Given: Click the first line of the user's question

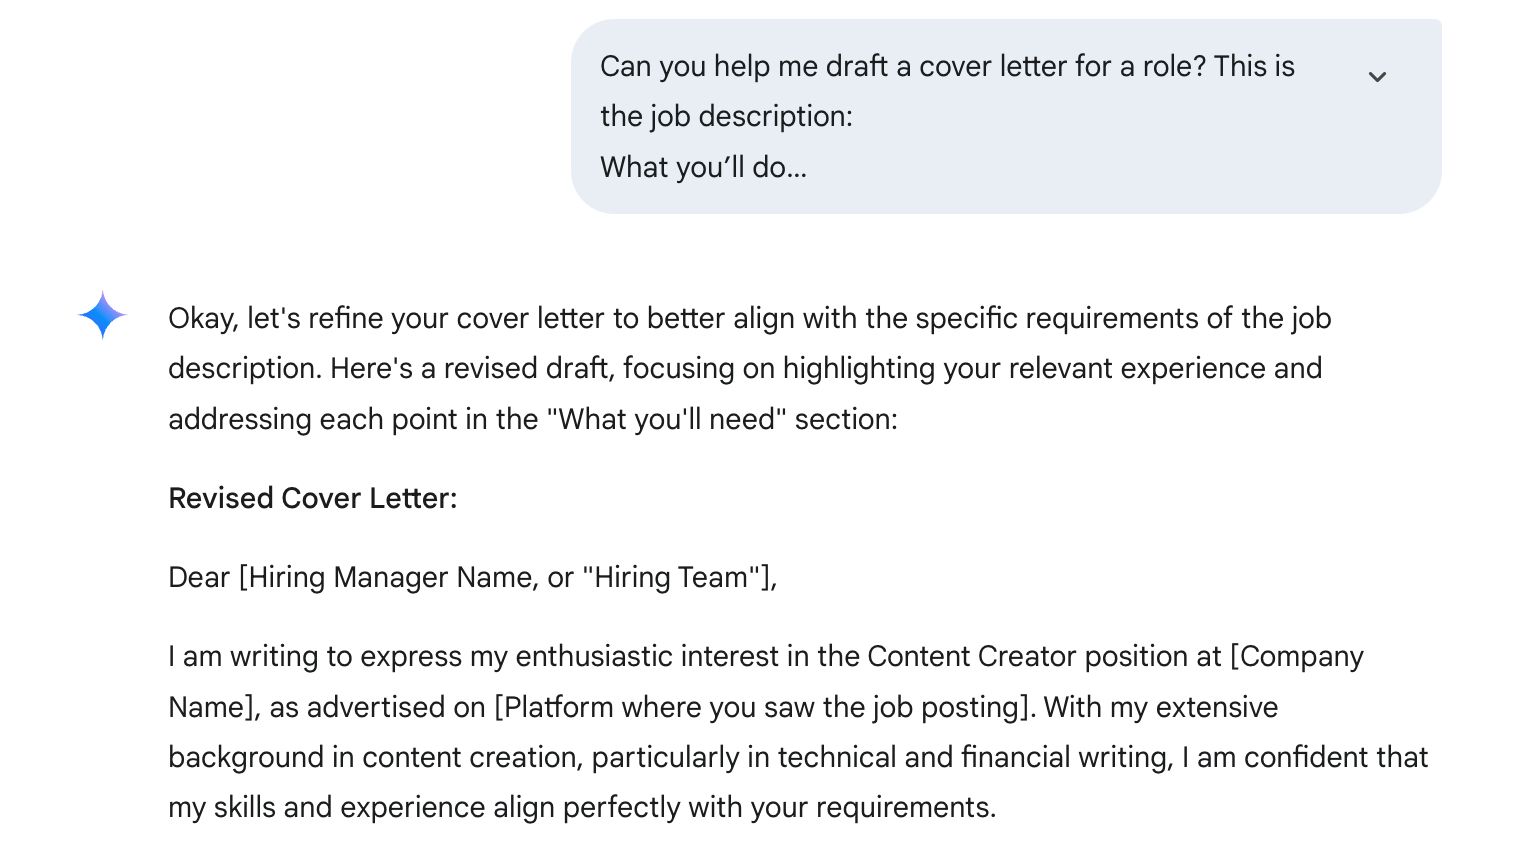Looking at the screenshot, I should (x=947, y=66).
